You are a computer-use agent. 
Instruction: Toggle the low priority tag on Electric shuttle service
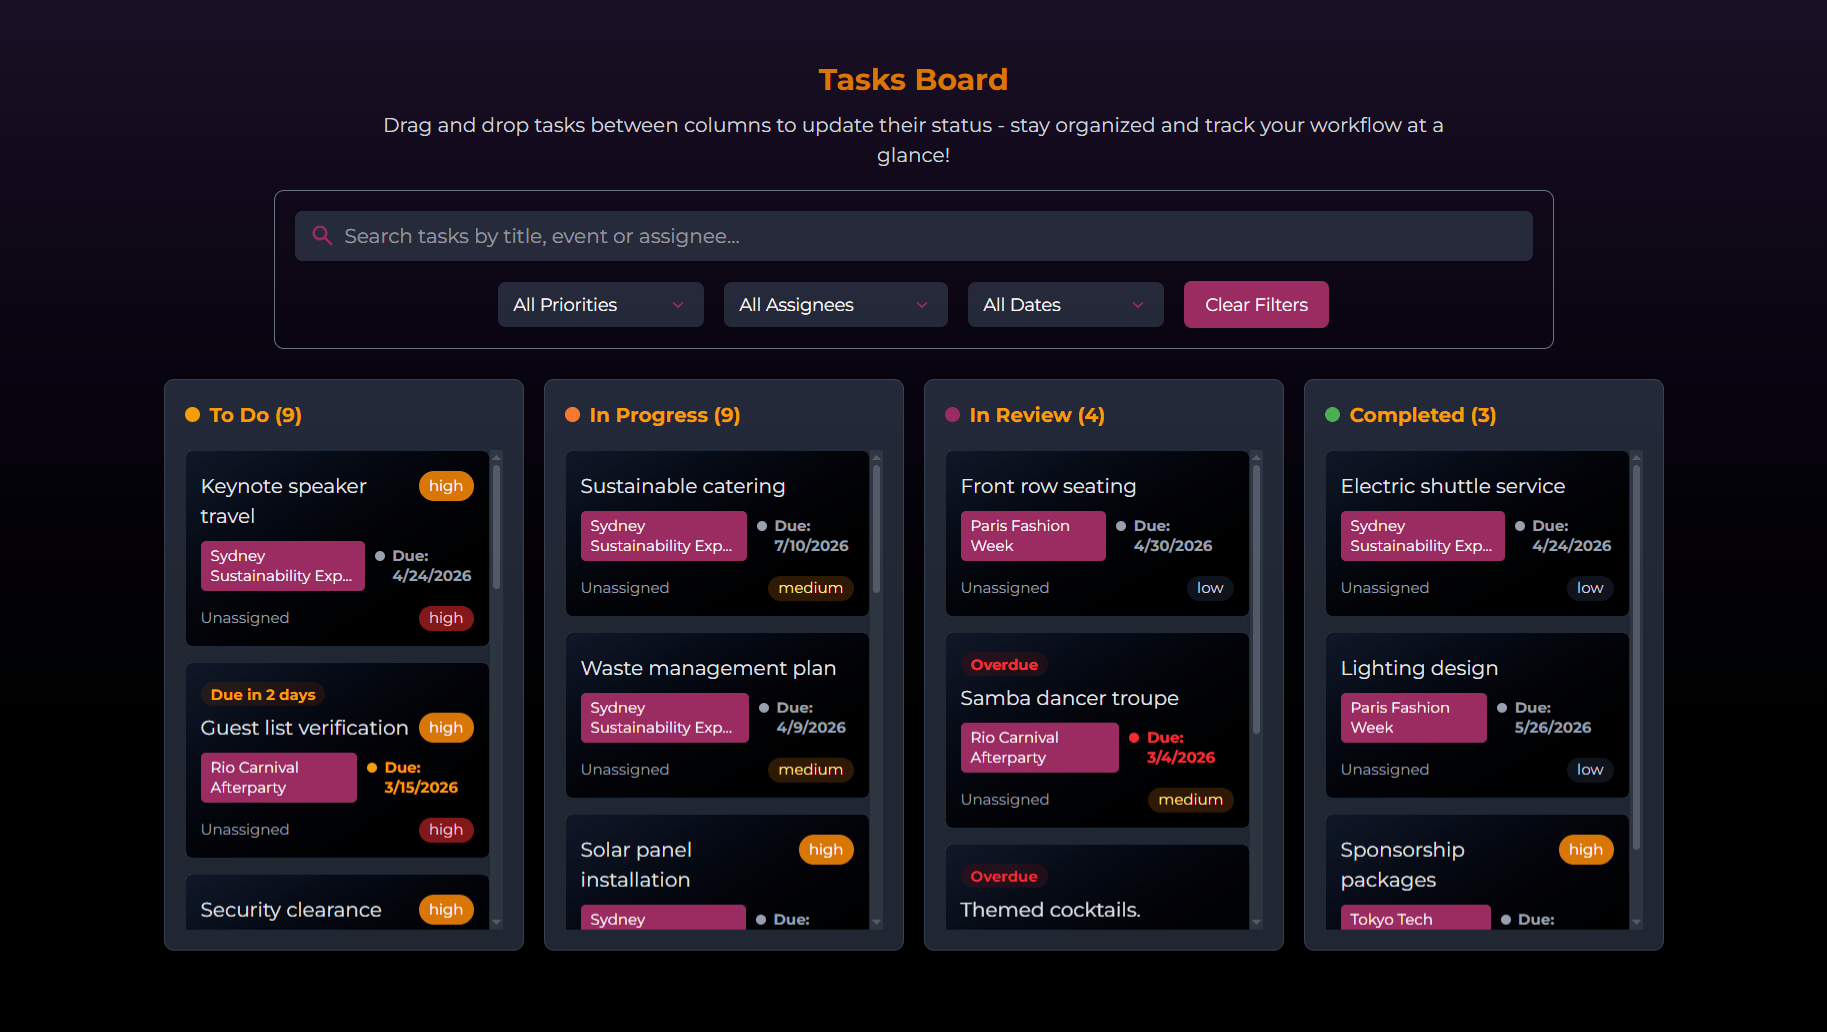[x=1589, y=588]
